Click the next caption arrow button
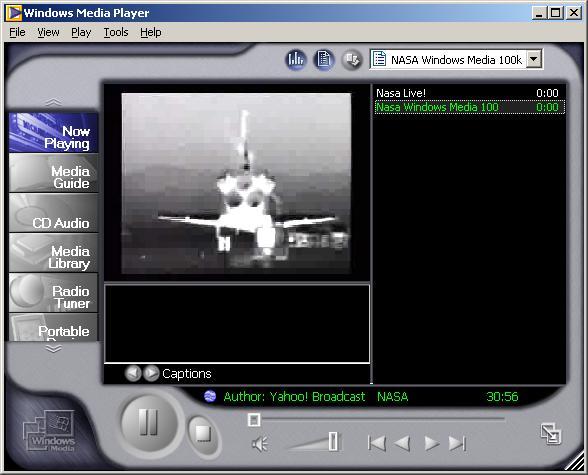 [x=151, y=373]
